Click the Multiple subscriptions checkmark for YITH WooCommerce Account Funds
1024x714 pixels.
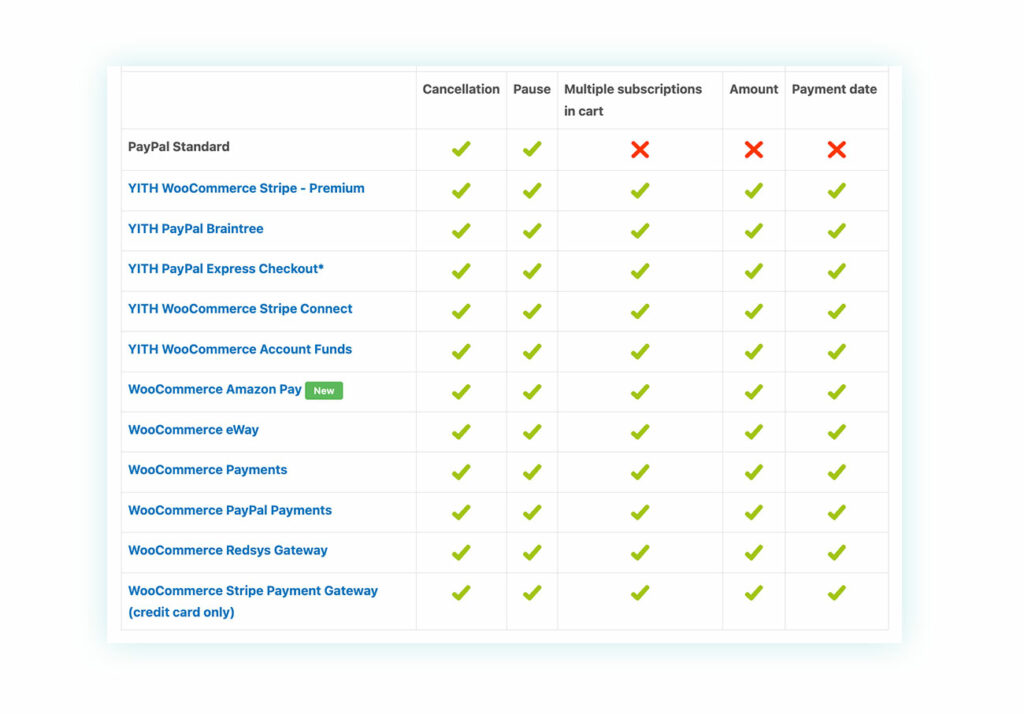pos(639,351)
